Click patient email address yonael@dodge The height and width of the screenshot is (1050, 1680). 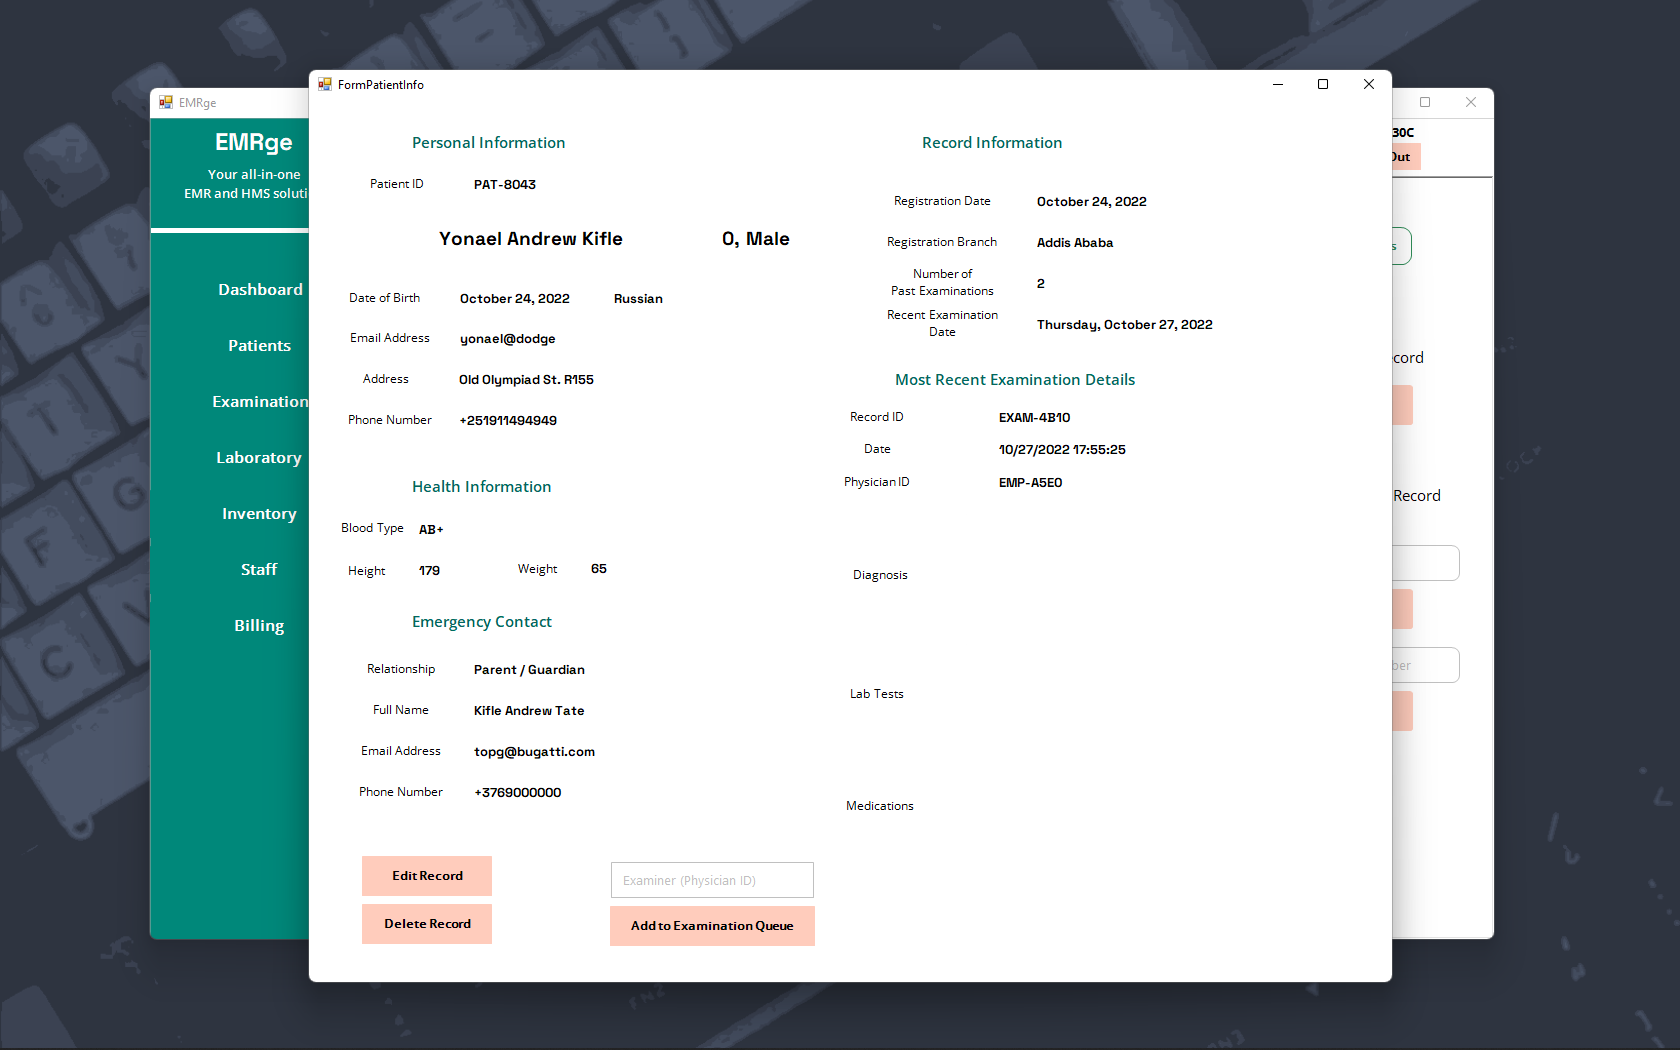[x=507, y=338]
